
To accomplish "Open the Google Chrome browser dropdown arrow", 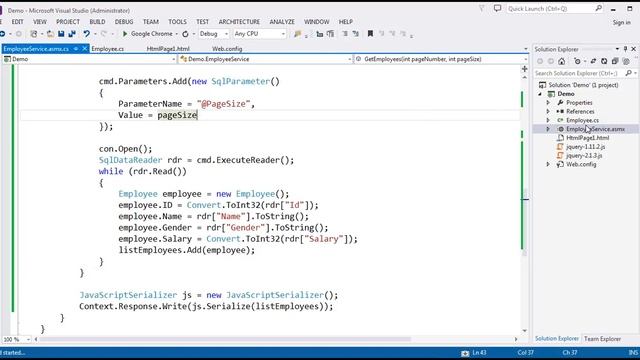I will coord(176,34).
